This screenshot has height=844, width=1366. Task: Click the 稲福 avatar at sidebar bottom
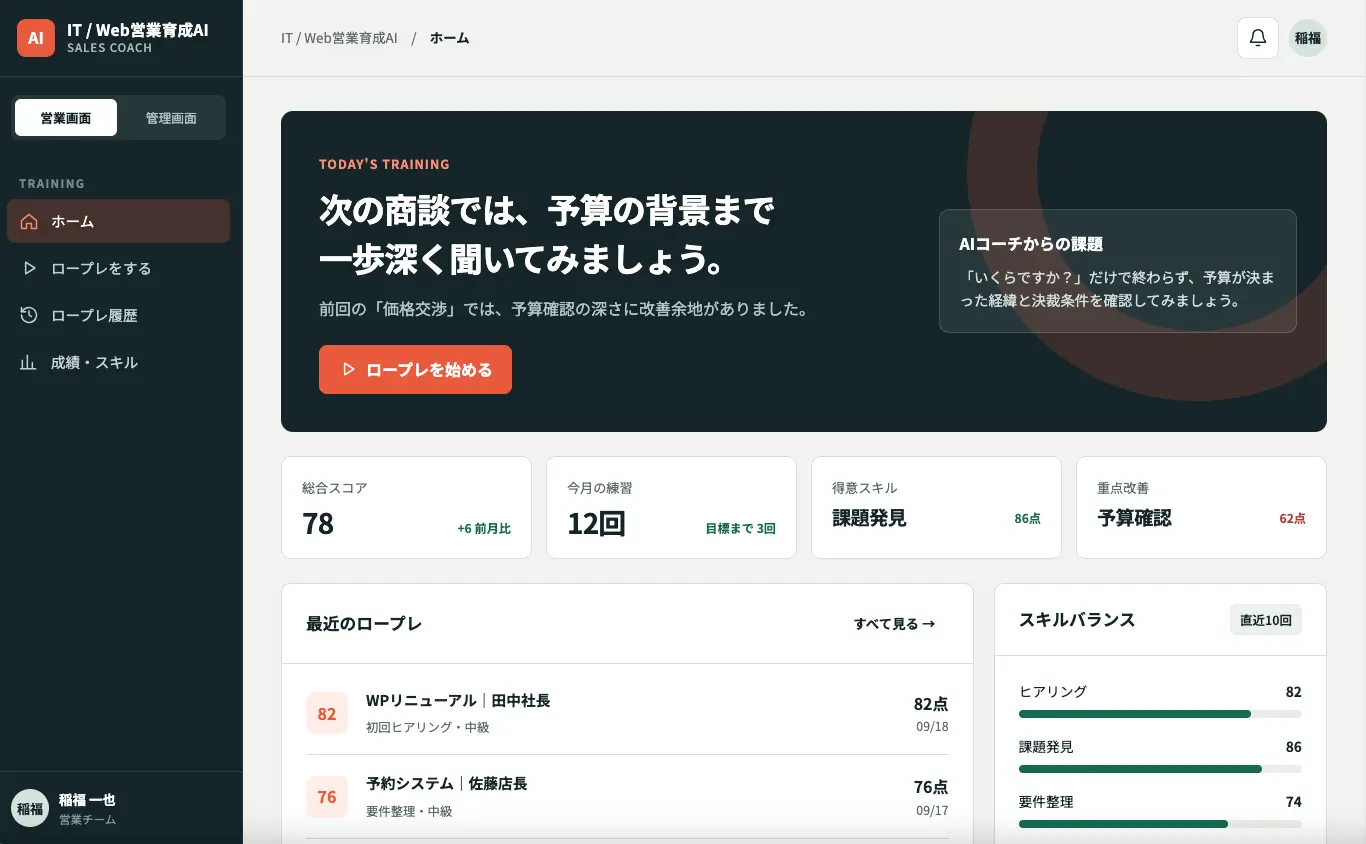click(x=30, y=808)
